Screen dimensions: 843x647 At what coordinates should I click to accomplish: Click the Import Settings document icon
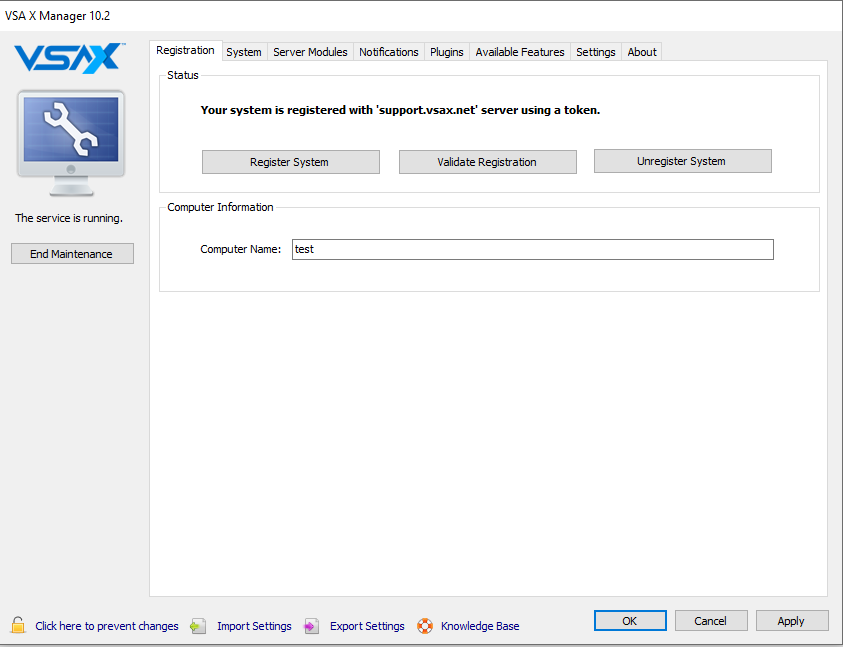(x=198, y=626)
